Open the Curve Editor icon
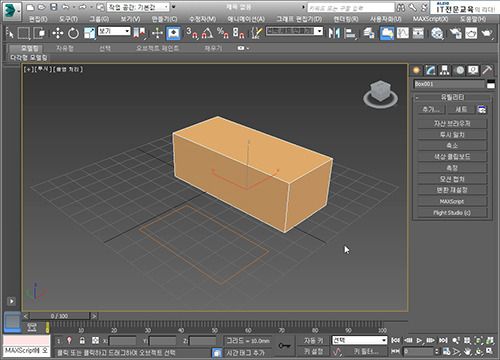 pyautogui.click(x=403, y=33)
